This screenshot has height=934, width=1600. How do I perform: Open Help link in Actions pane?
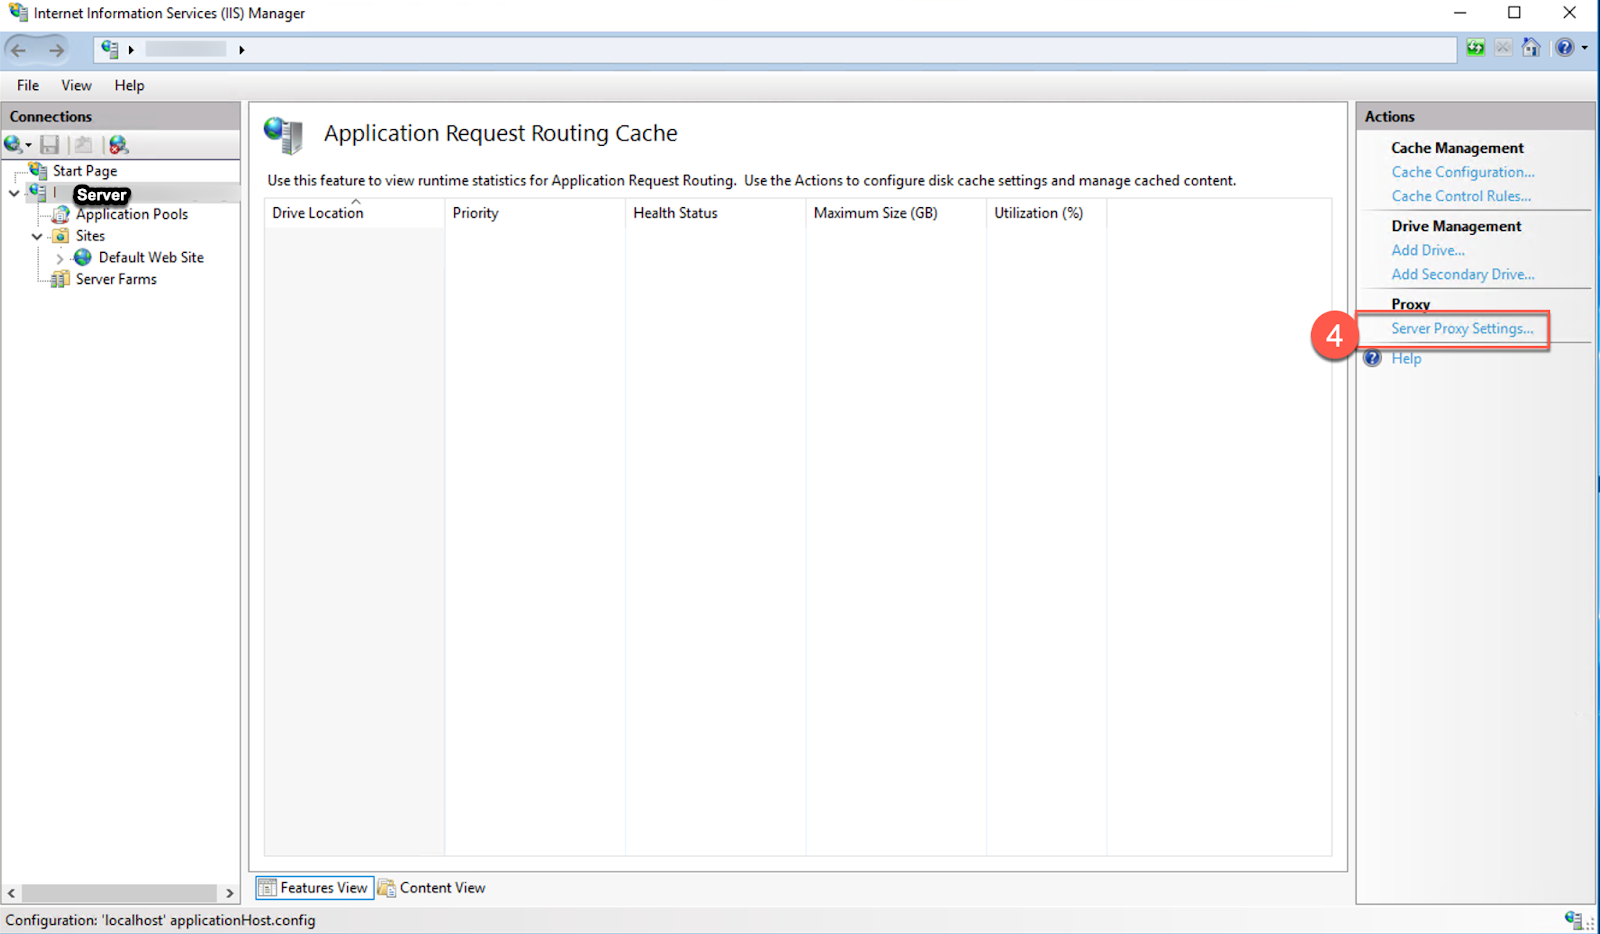(1406, 358)
